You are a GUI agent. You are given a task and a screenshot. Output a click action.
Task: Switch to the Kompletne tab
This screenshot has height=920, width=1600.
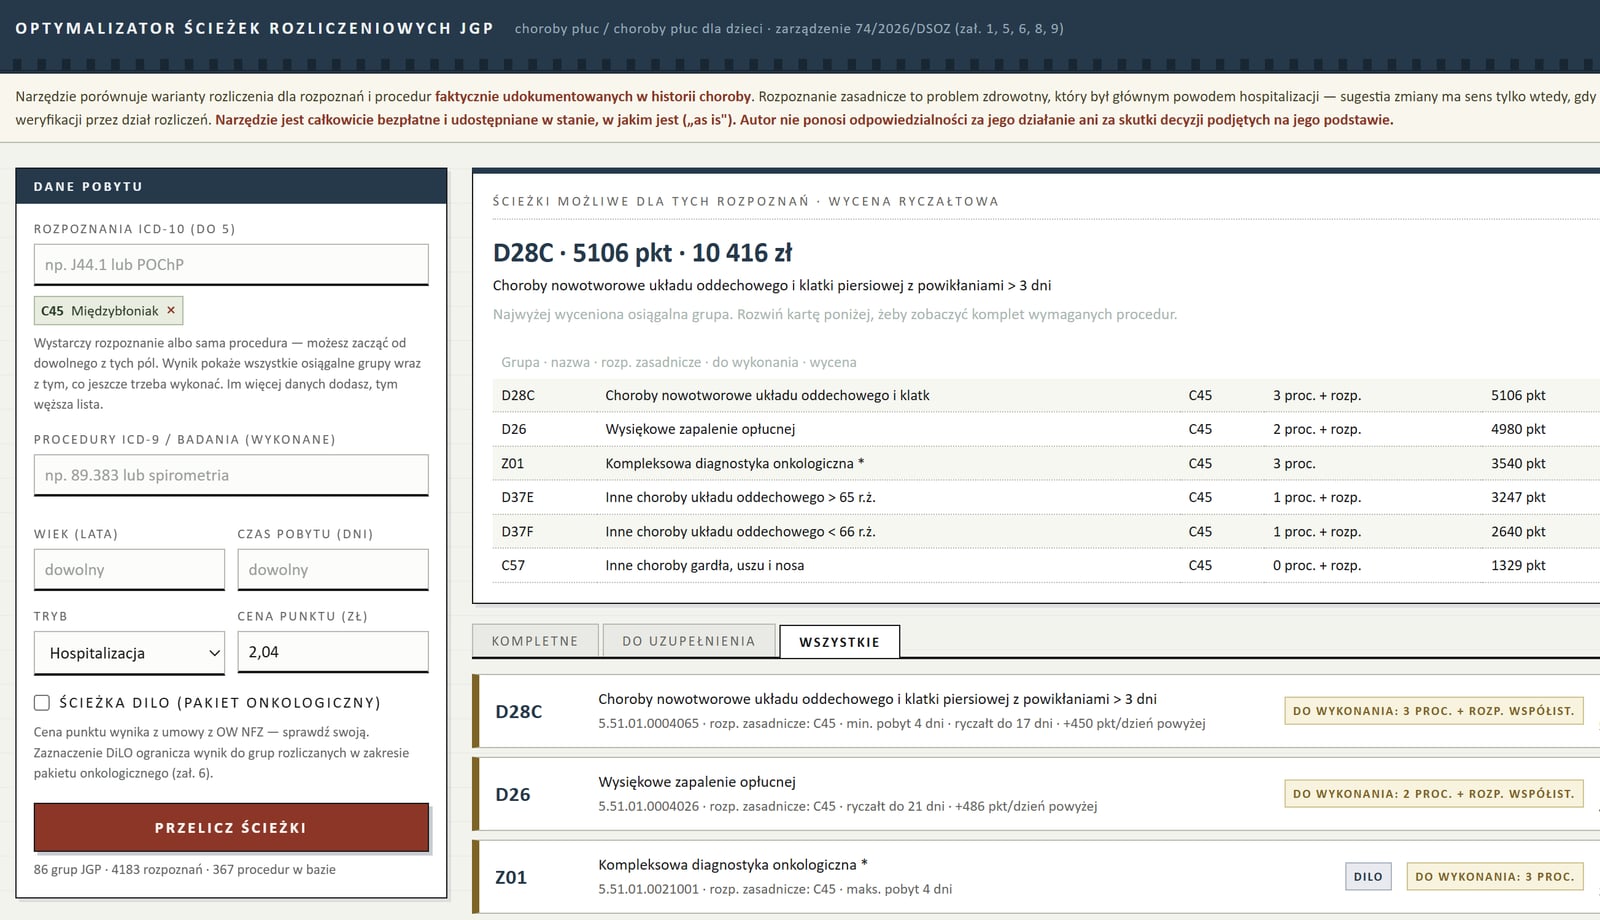(535, 641)
